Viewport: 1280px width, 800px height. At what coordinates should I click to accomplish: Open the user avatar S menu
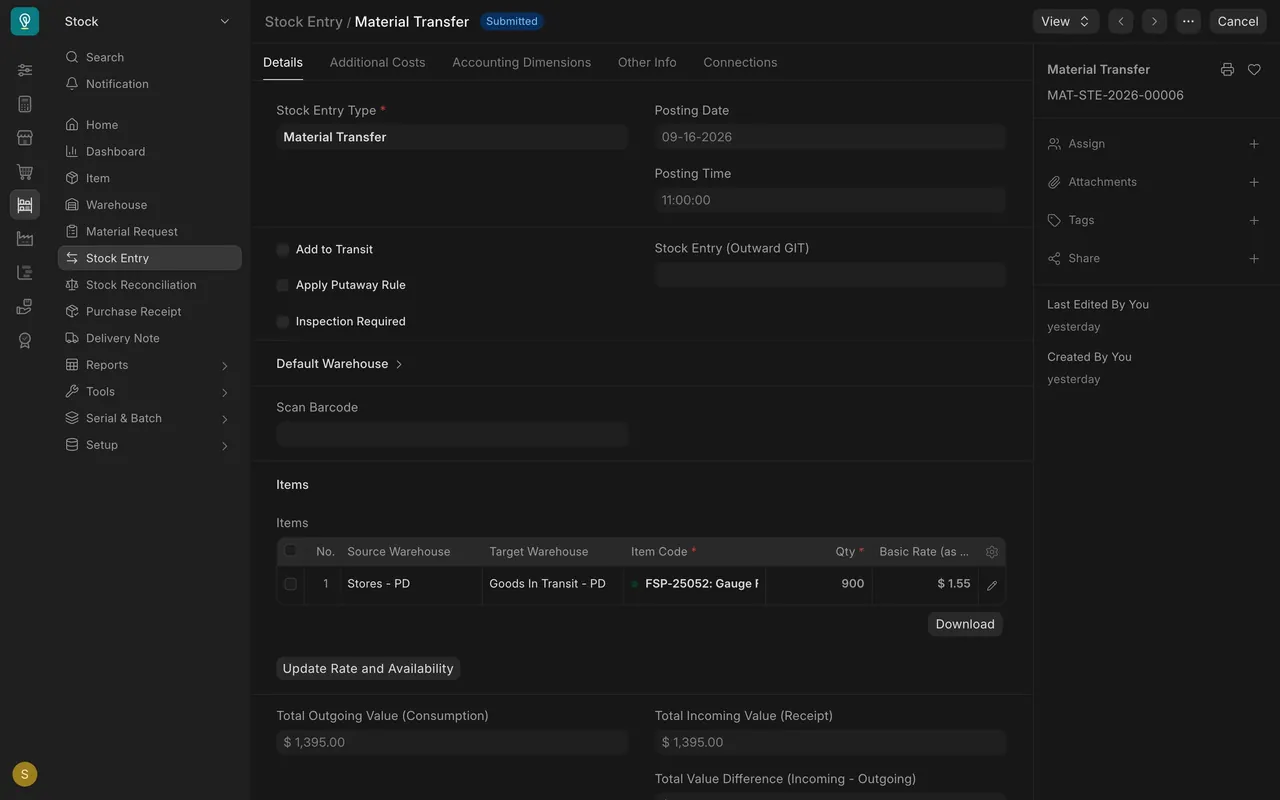(x=25, y=774)
